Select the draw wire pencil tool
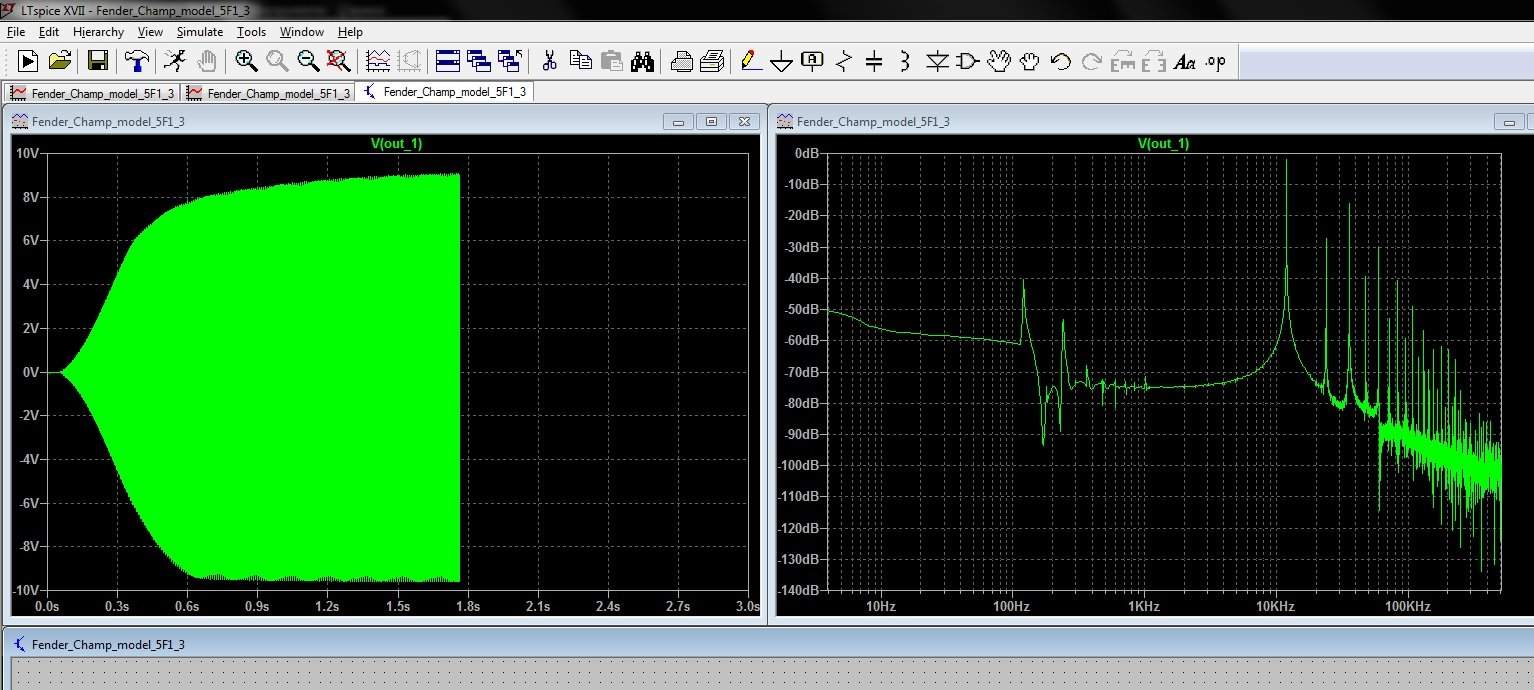This screenshot has width=1534, height=690. (749, 62)
